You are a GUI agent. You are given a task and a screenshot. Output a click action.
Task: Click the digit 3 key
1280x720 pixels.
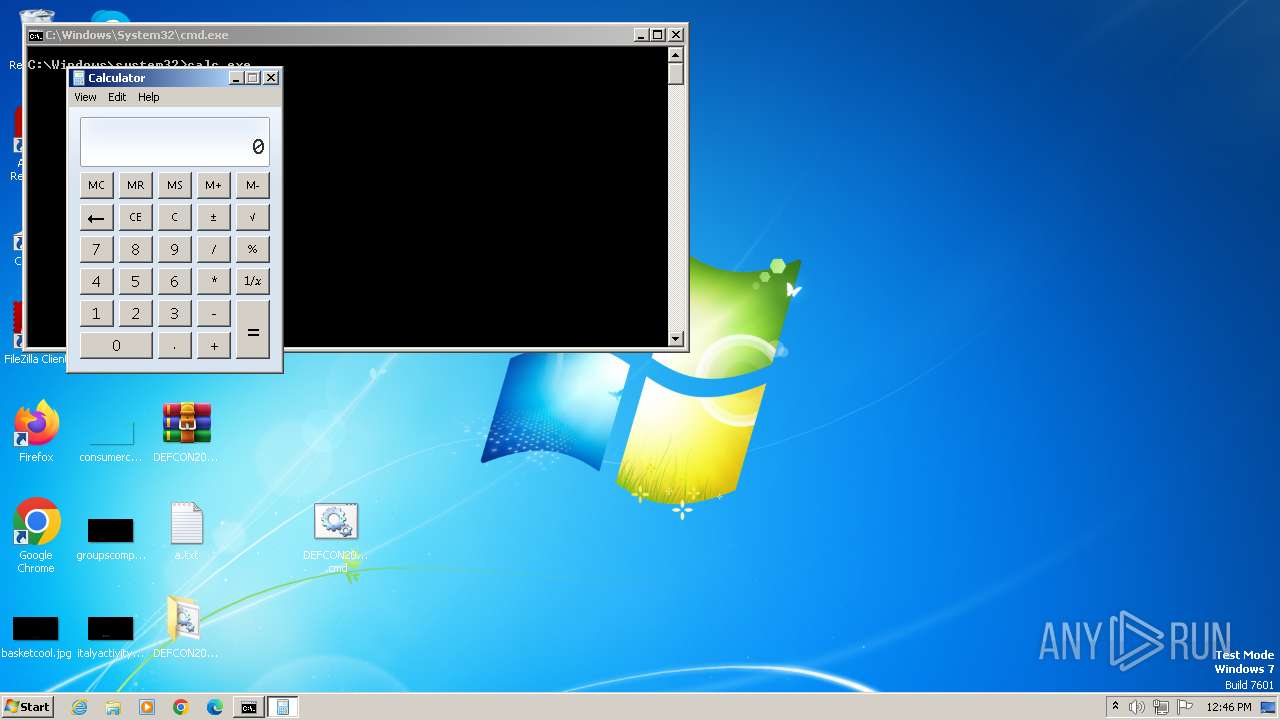174,313
